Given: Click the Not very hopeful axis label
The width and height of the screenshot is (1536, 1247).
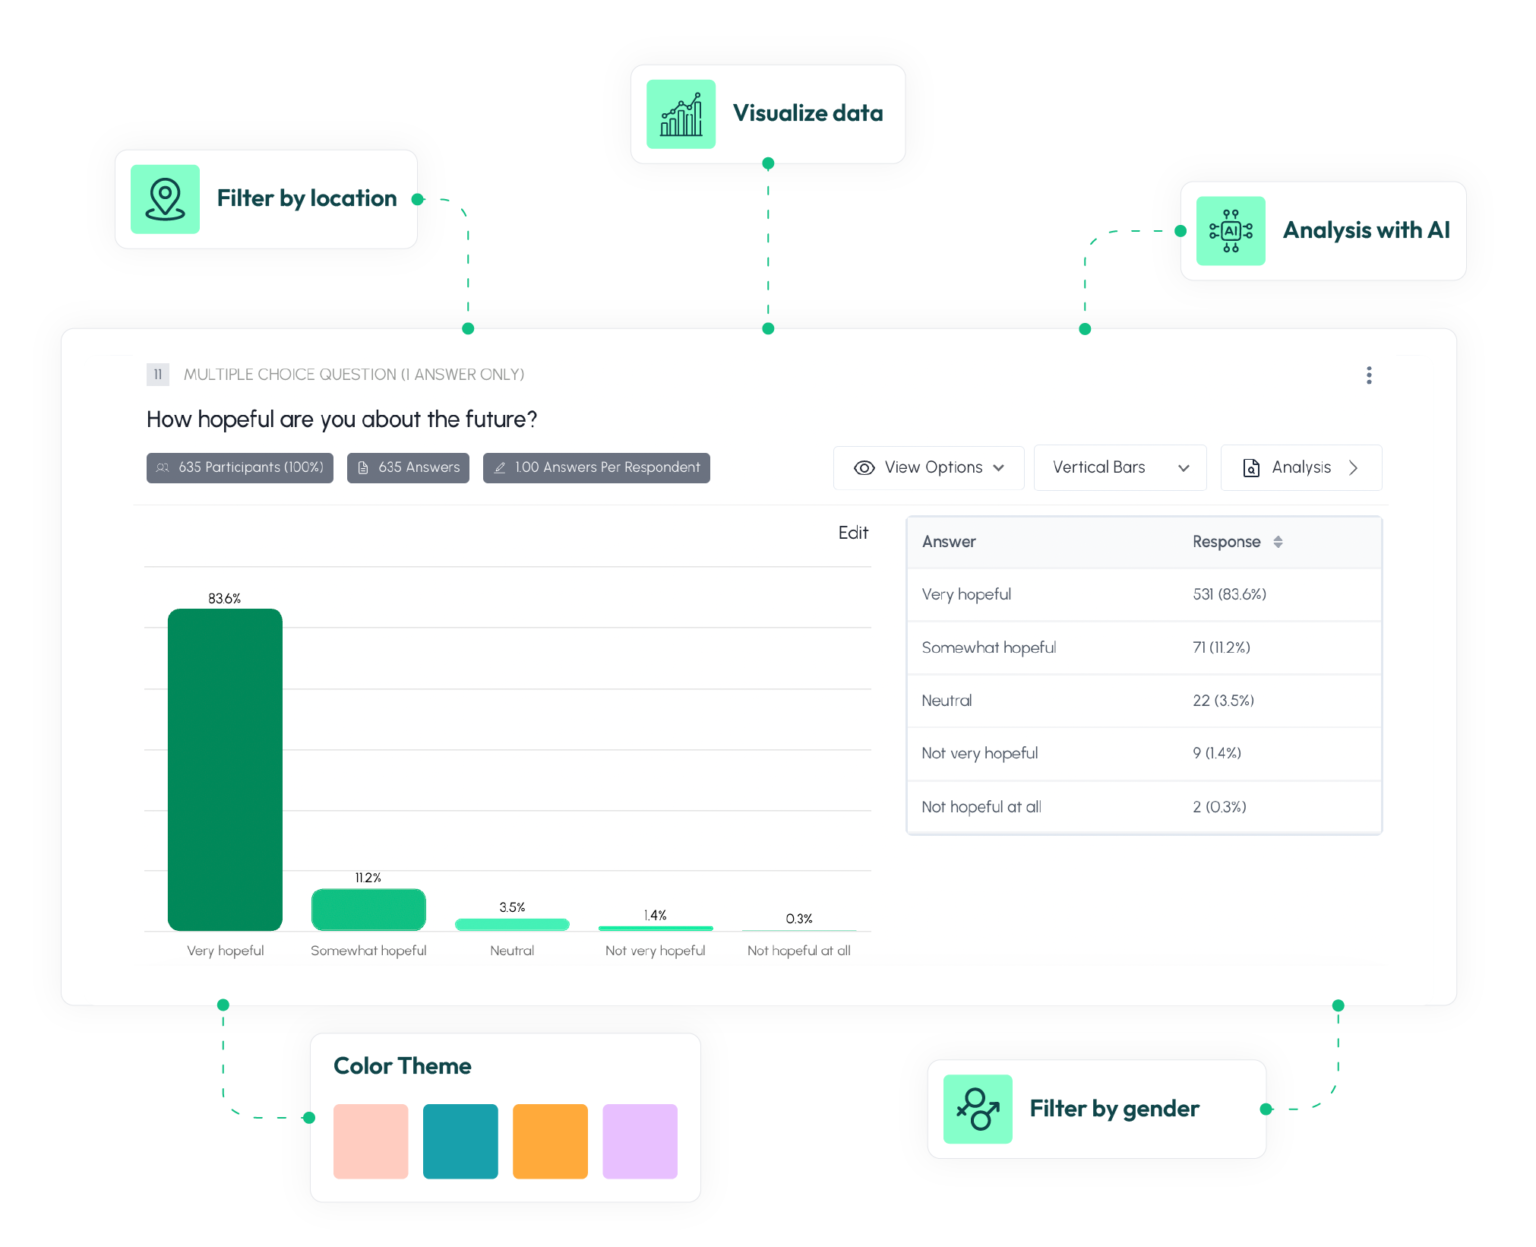Looking at the screenshot, I should (655, 951).
